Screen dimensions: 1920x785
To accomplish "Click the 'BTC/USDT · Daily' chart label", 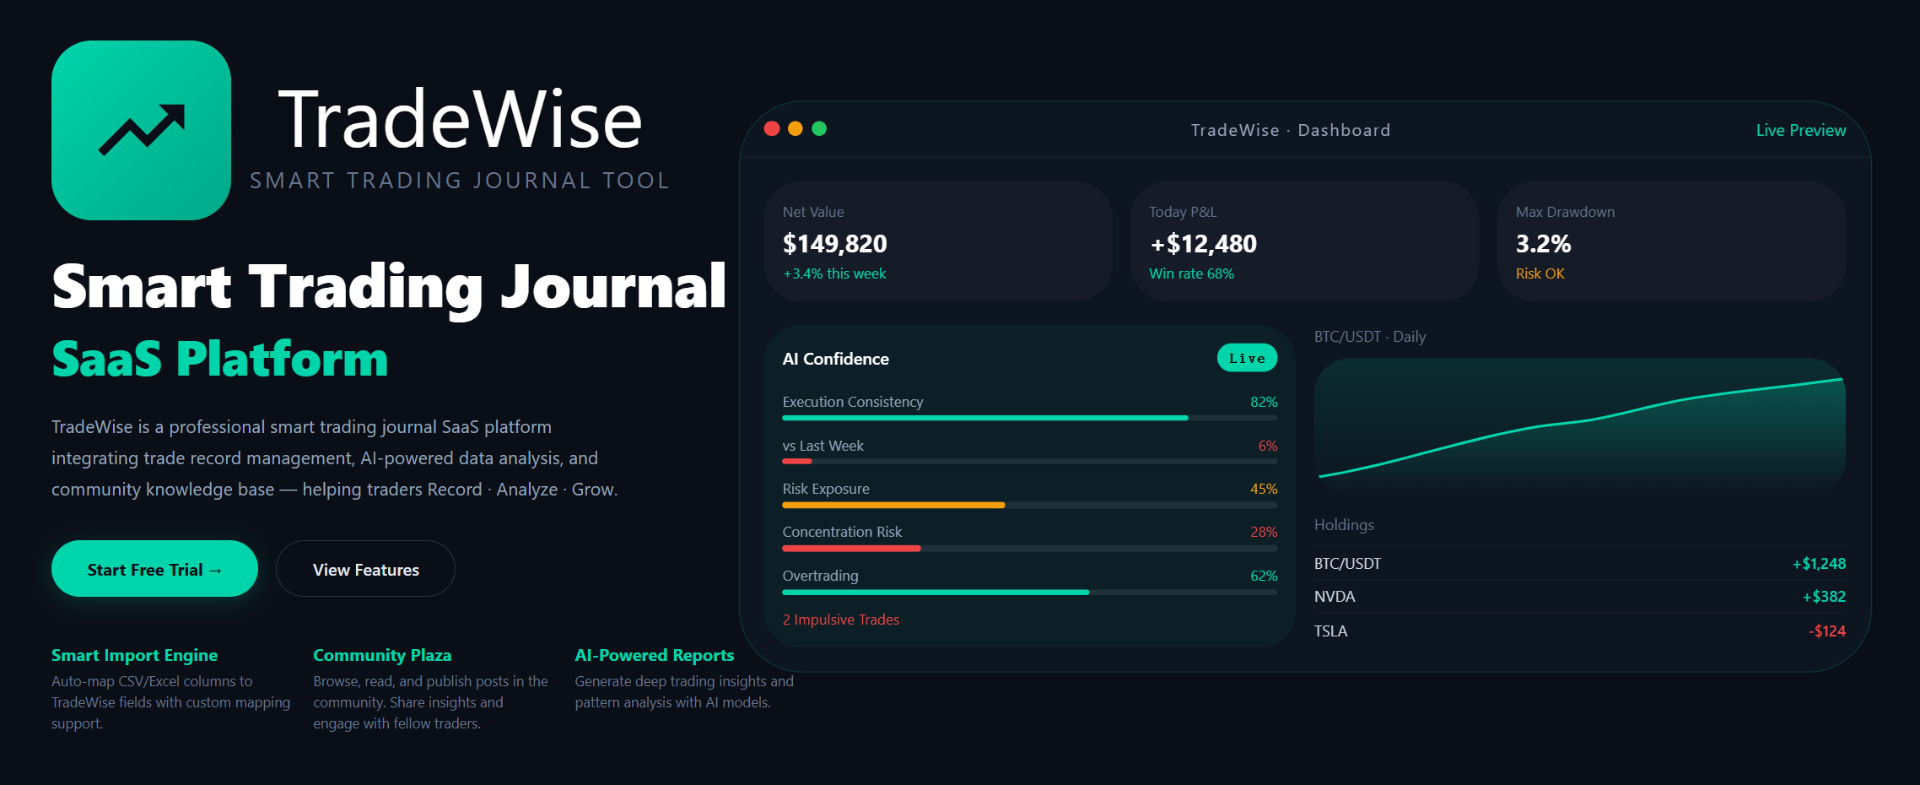I will click(x=1370, y=337).
